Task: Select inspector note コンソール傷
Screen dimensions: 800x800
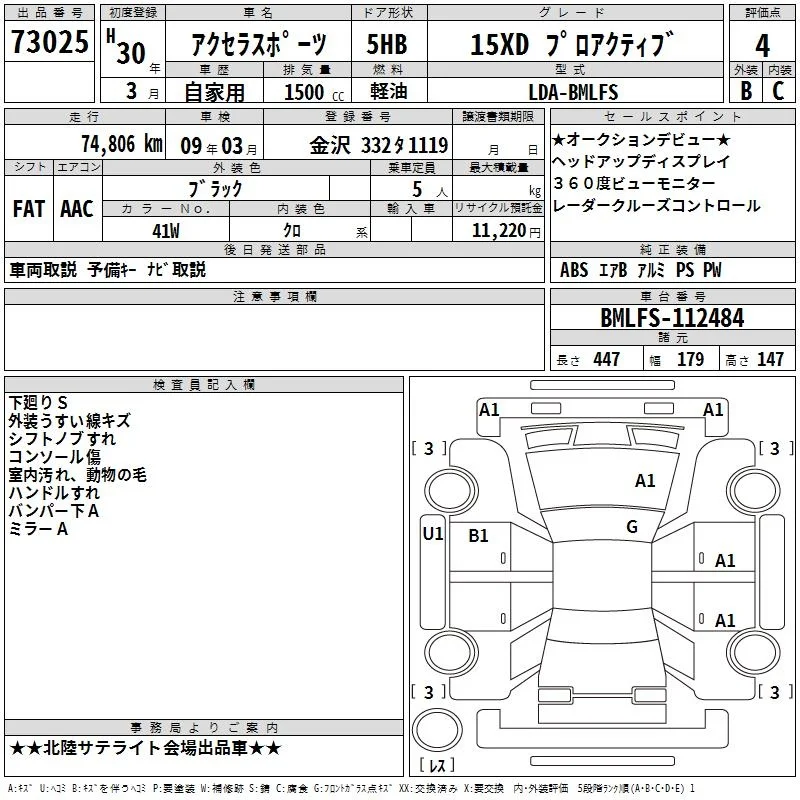Action: click(x=55, y=456)
